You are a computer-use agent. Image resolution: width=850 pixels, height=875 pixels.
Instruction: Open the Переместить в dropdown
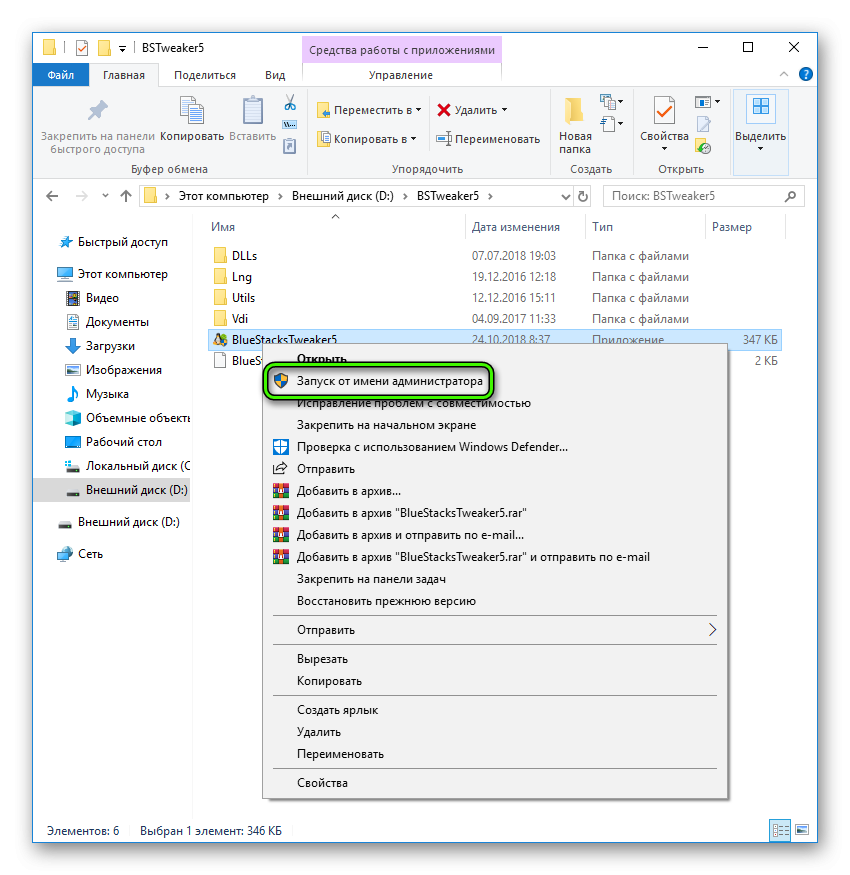(x=369, y=110)
